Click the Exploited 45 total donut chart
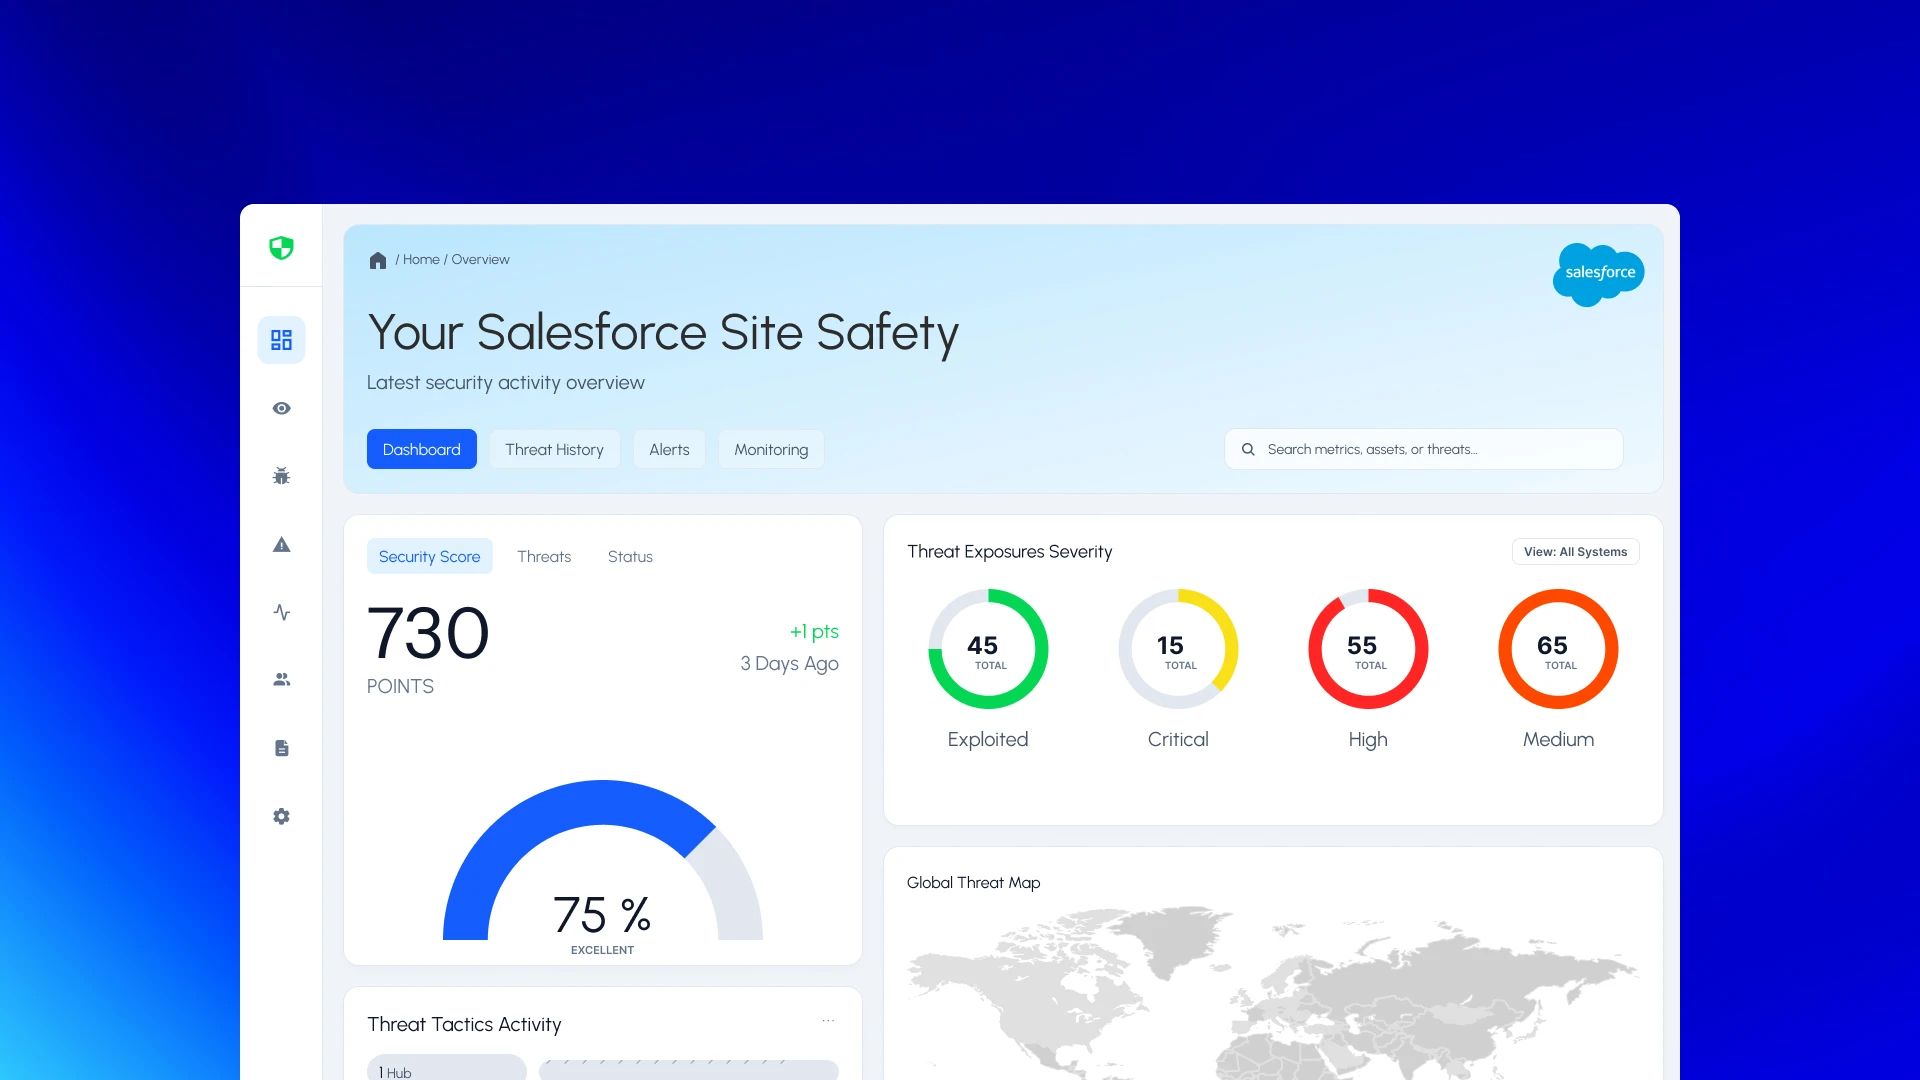This screenshot has width=1920, height=1080. pos(988,649)
